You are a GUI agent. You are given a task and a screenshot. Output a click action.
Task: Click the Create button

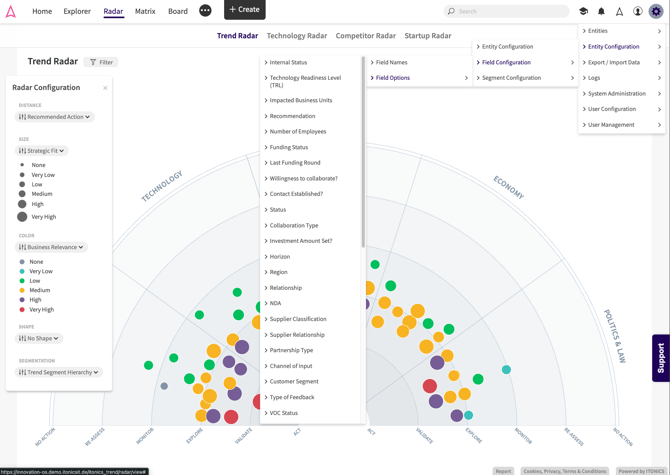245,9
